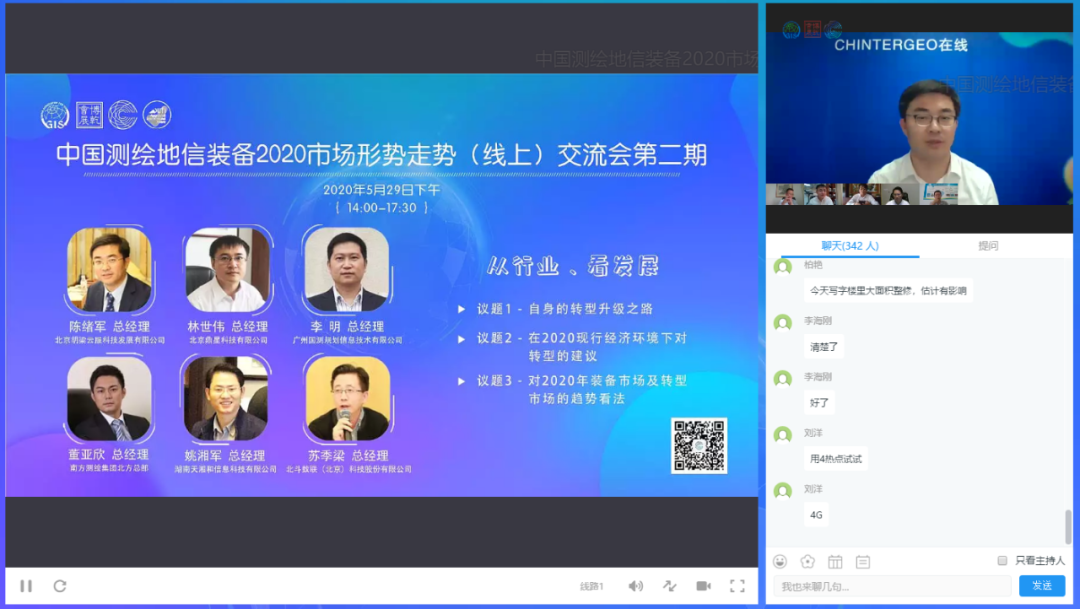Click the QR code on the slide
Screen dimensions: 1080x609
point(698,445)
